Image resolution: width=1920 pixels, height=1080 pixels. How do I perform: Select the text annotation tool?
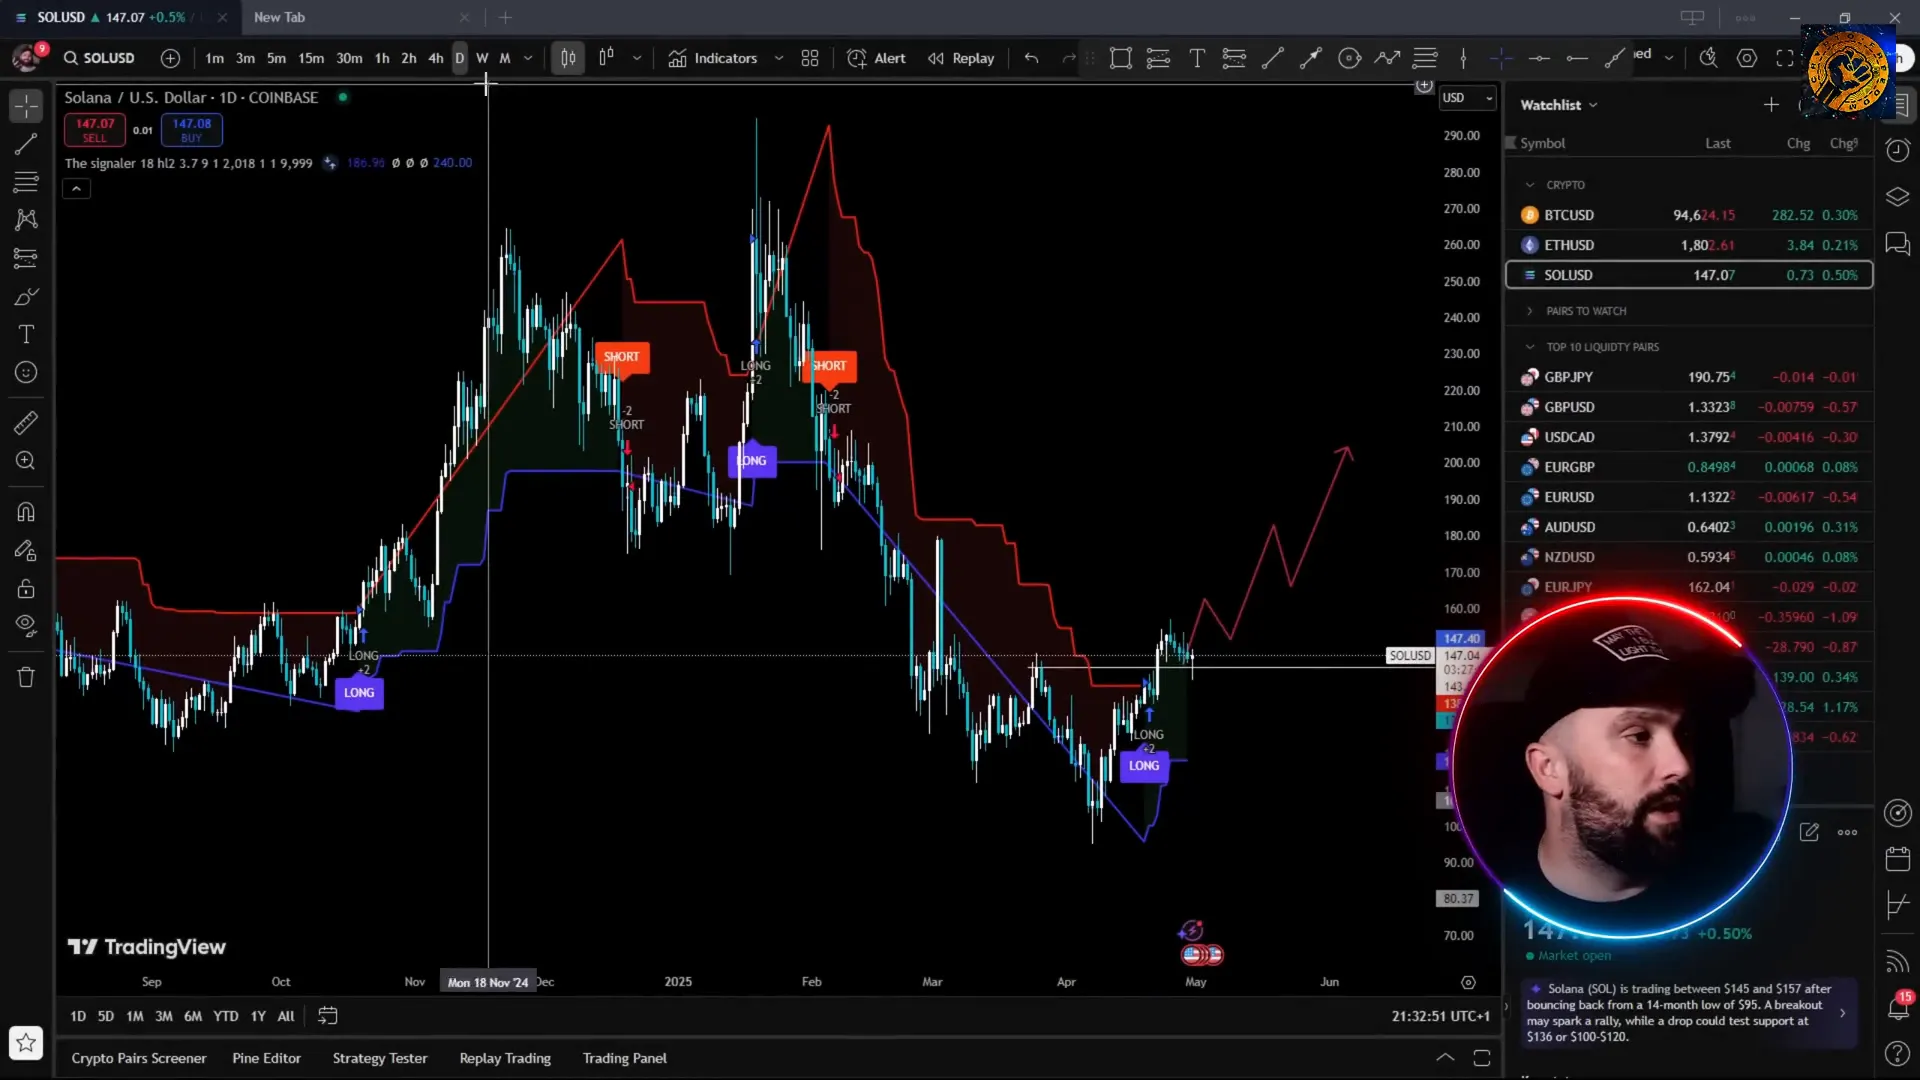coord(26,335)
